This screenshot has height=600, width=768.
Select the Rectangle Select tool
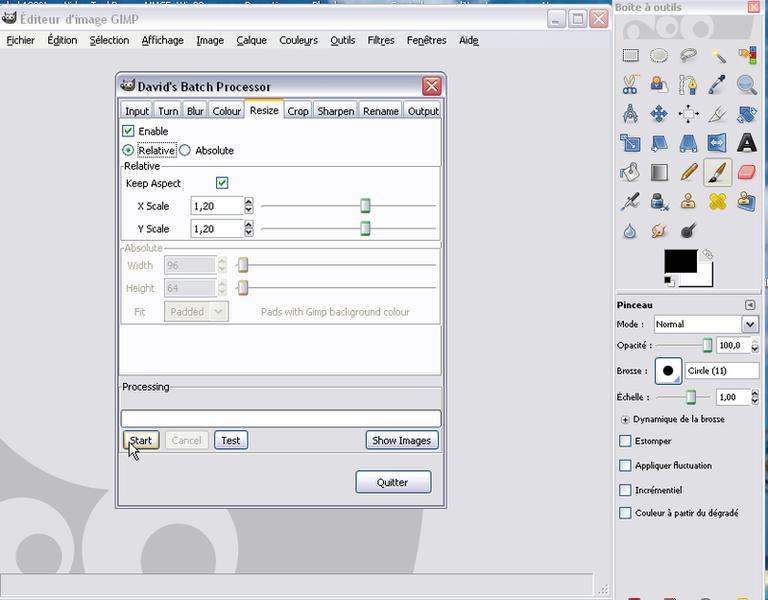pos(630,55)
